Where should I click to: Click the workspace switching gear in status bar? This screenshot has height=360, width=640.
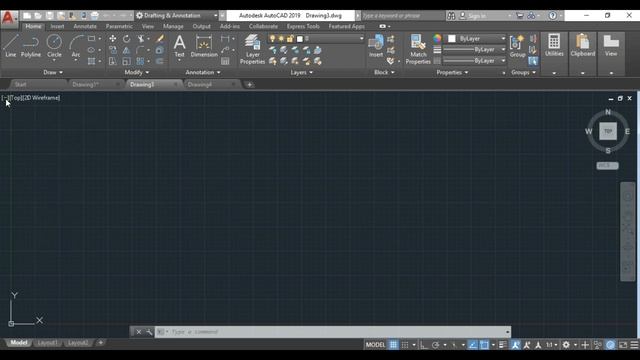pyautogui.click(x=566, y=345)
